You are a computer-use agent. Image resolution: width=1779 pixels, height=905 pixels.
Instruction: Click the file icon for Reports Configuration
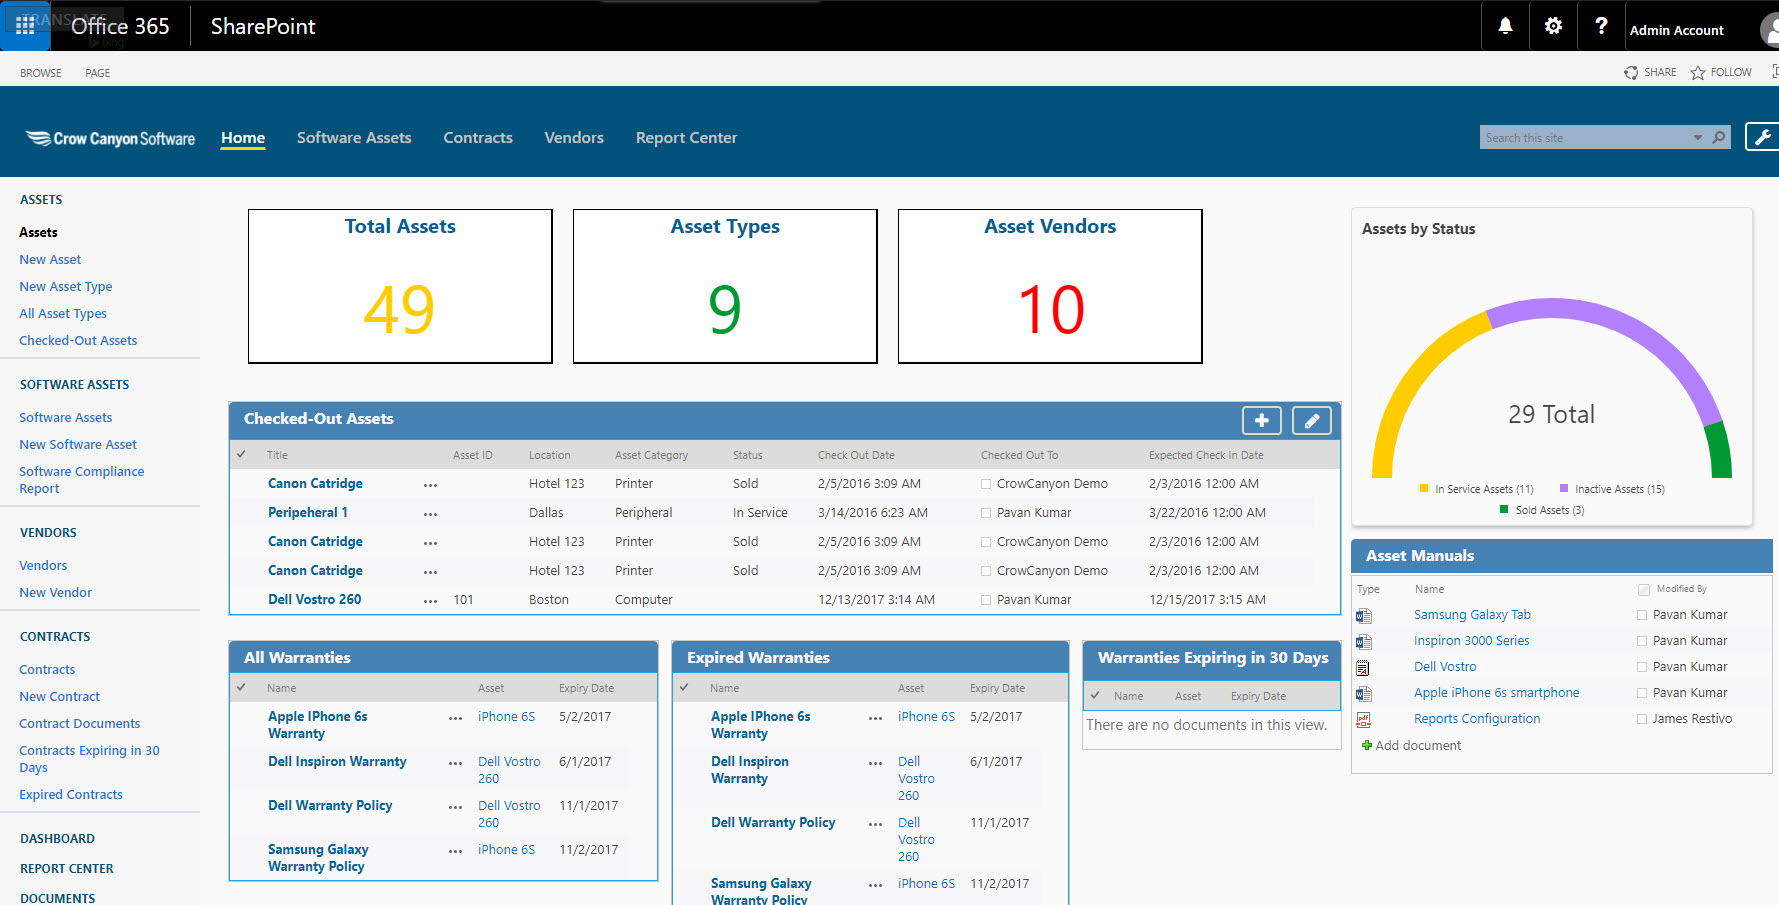(1363, 720)
